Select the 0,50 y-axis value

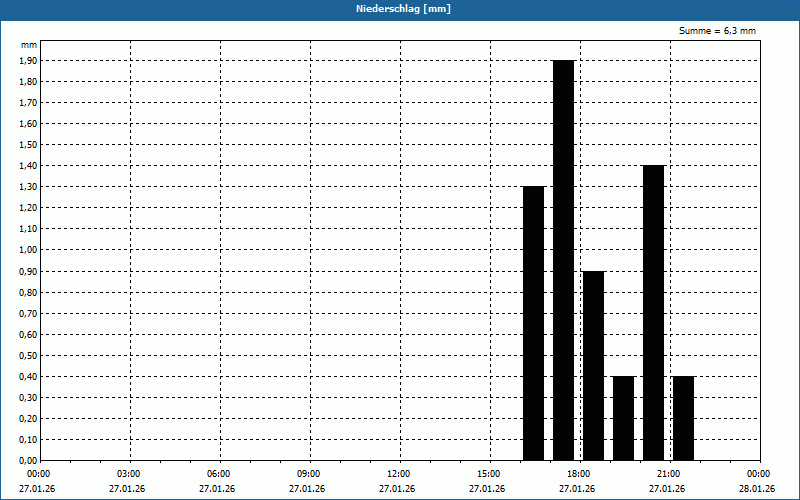[x=28, y=356]
